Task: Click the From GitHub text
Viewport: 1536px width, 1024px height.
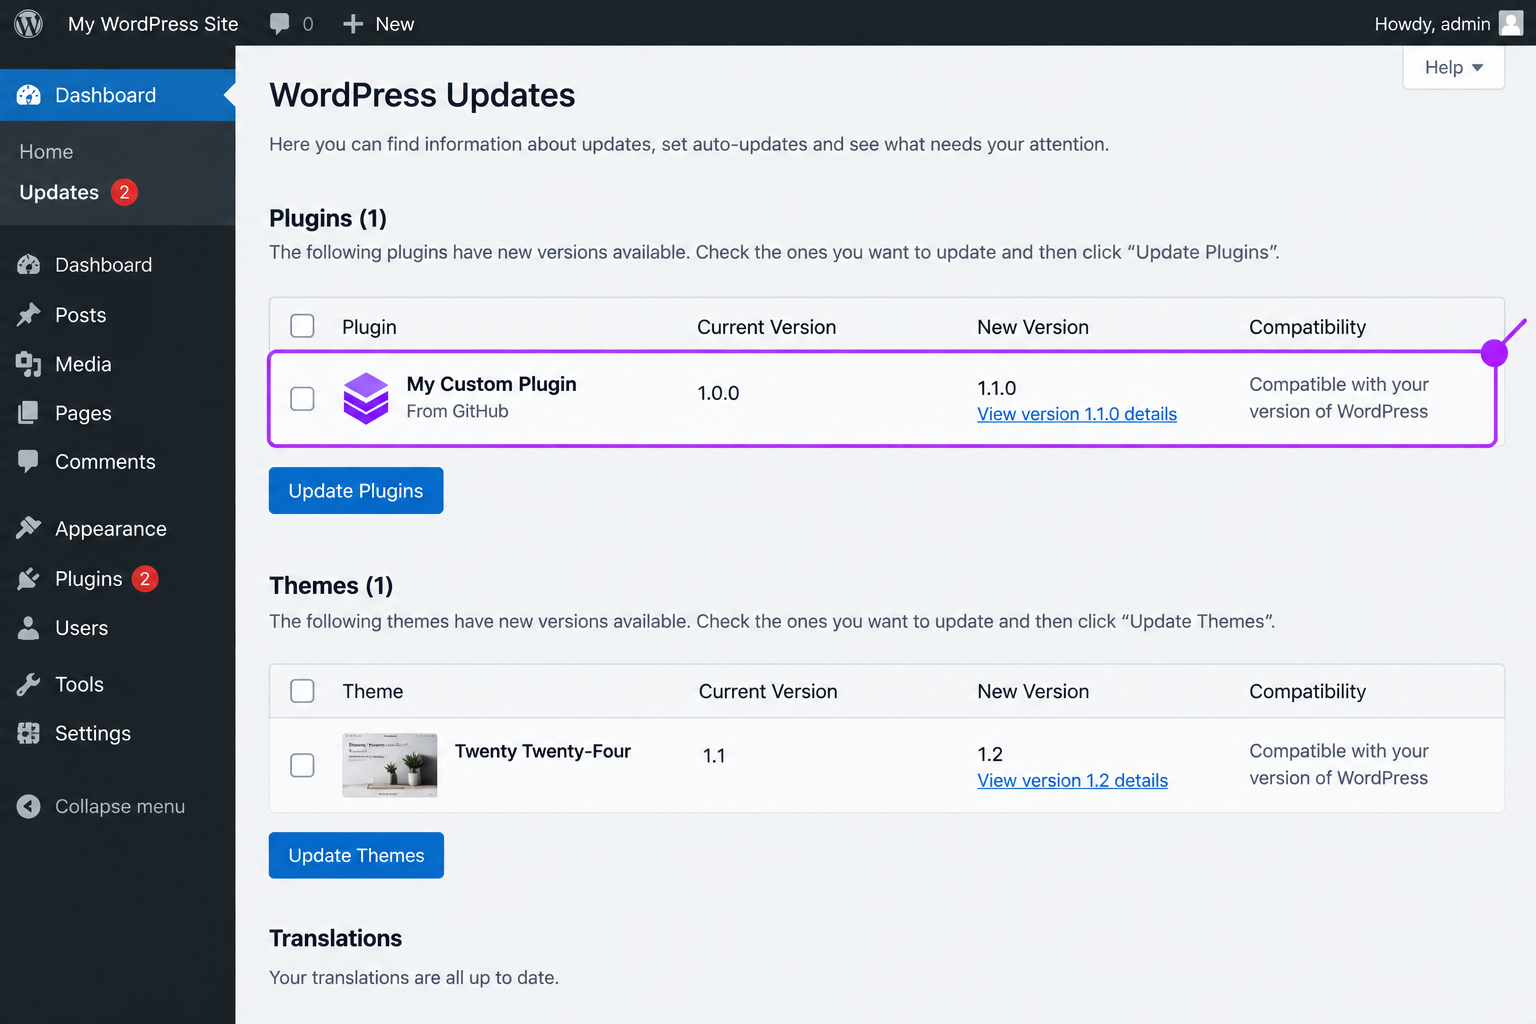Action: click(457, 411)
